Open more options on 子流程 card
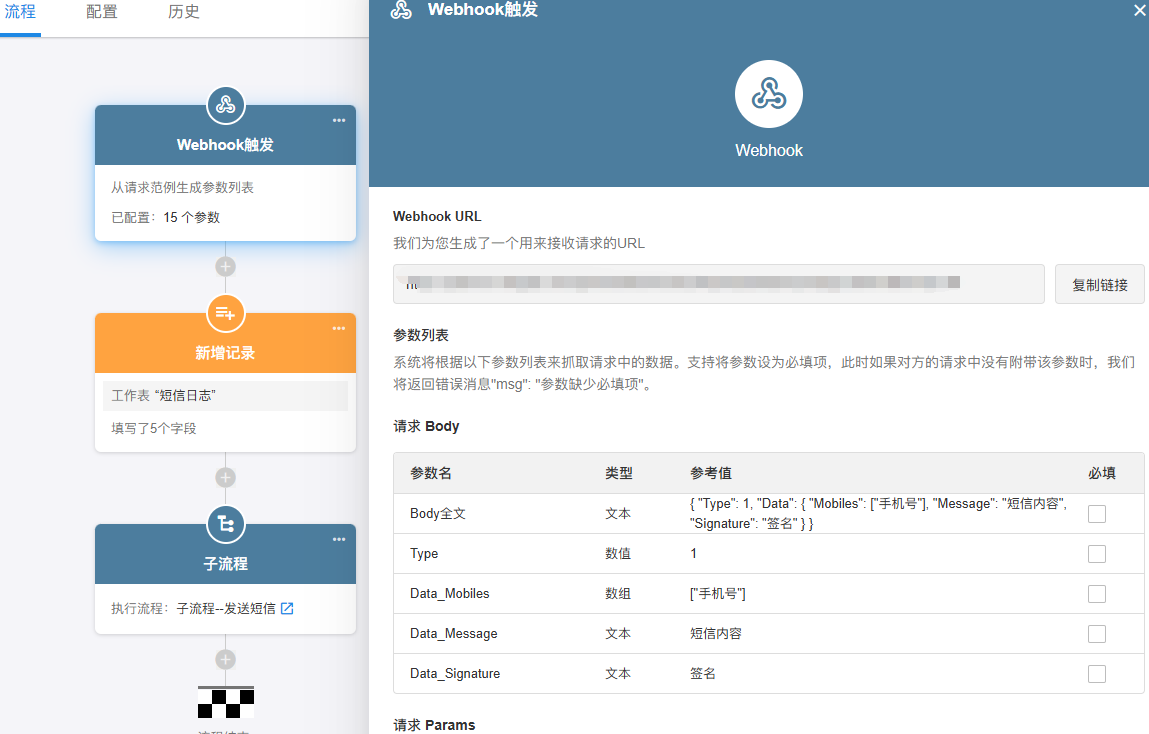 coord(339,540)
